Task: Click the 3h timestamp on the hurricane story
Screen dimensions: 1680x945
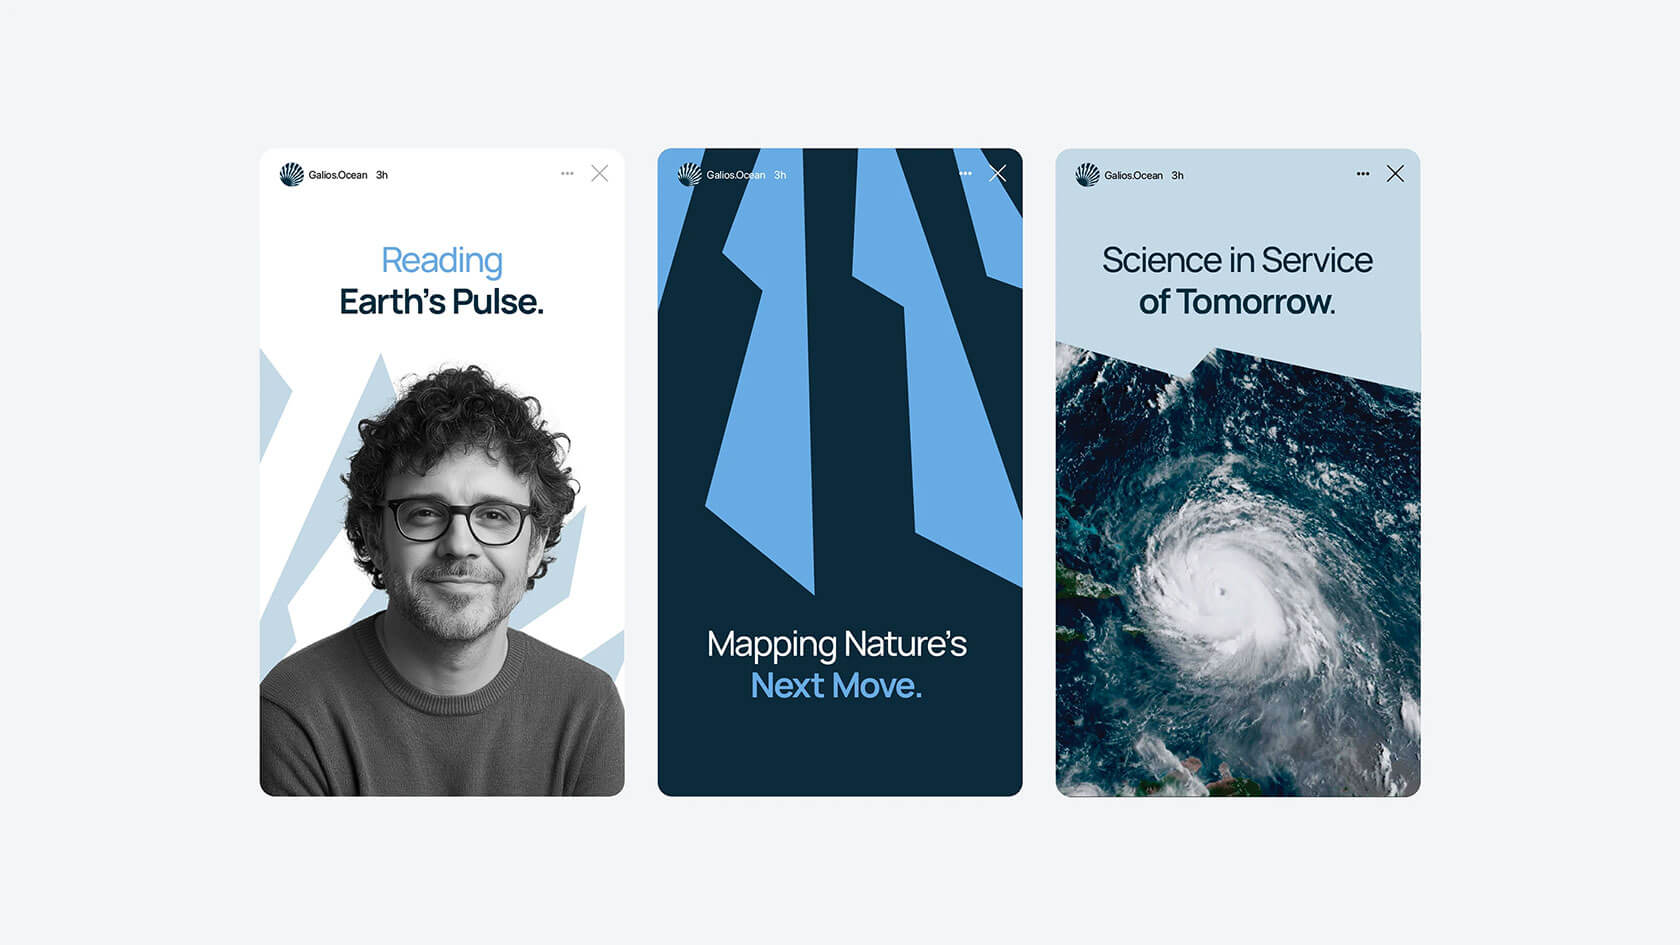Action: pyautogui.click(x=1177, y=175)
